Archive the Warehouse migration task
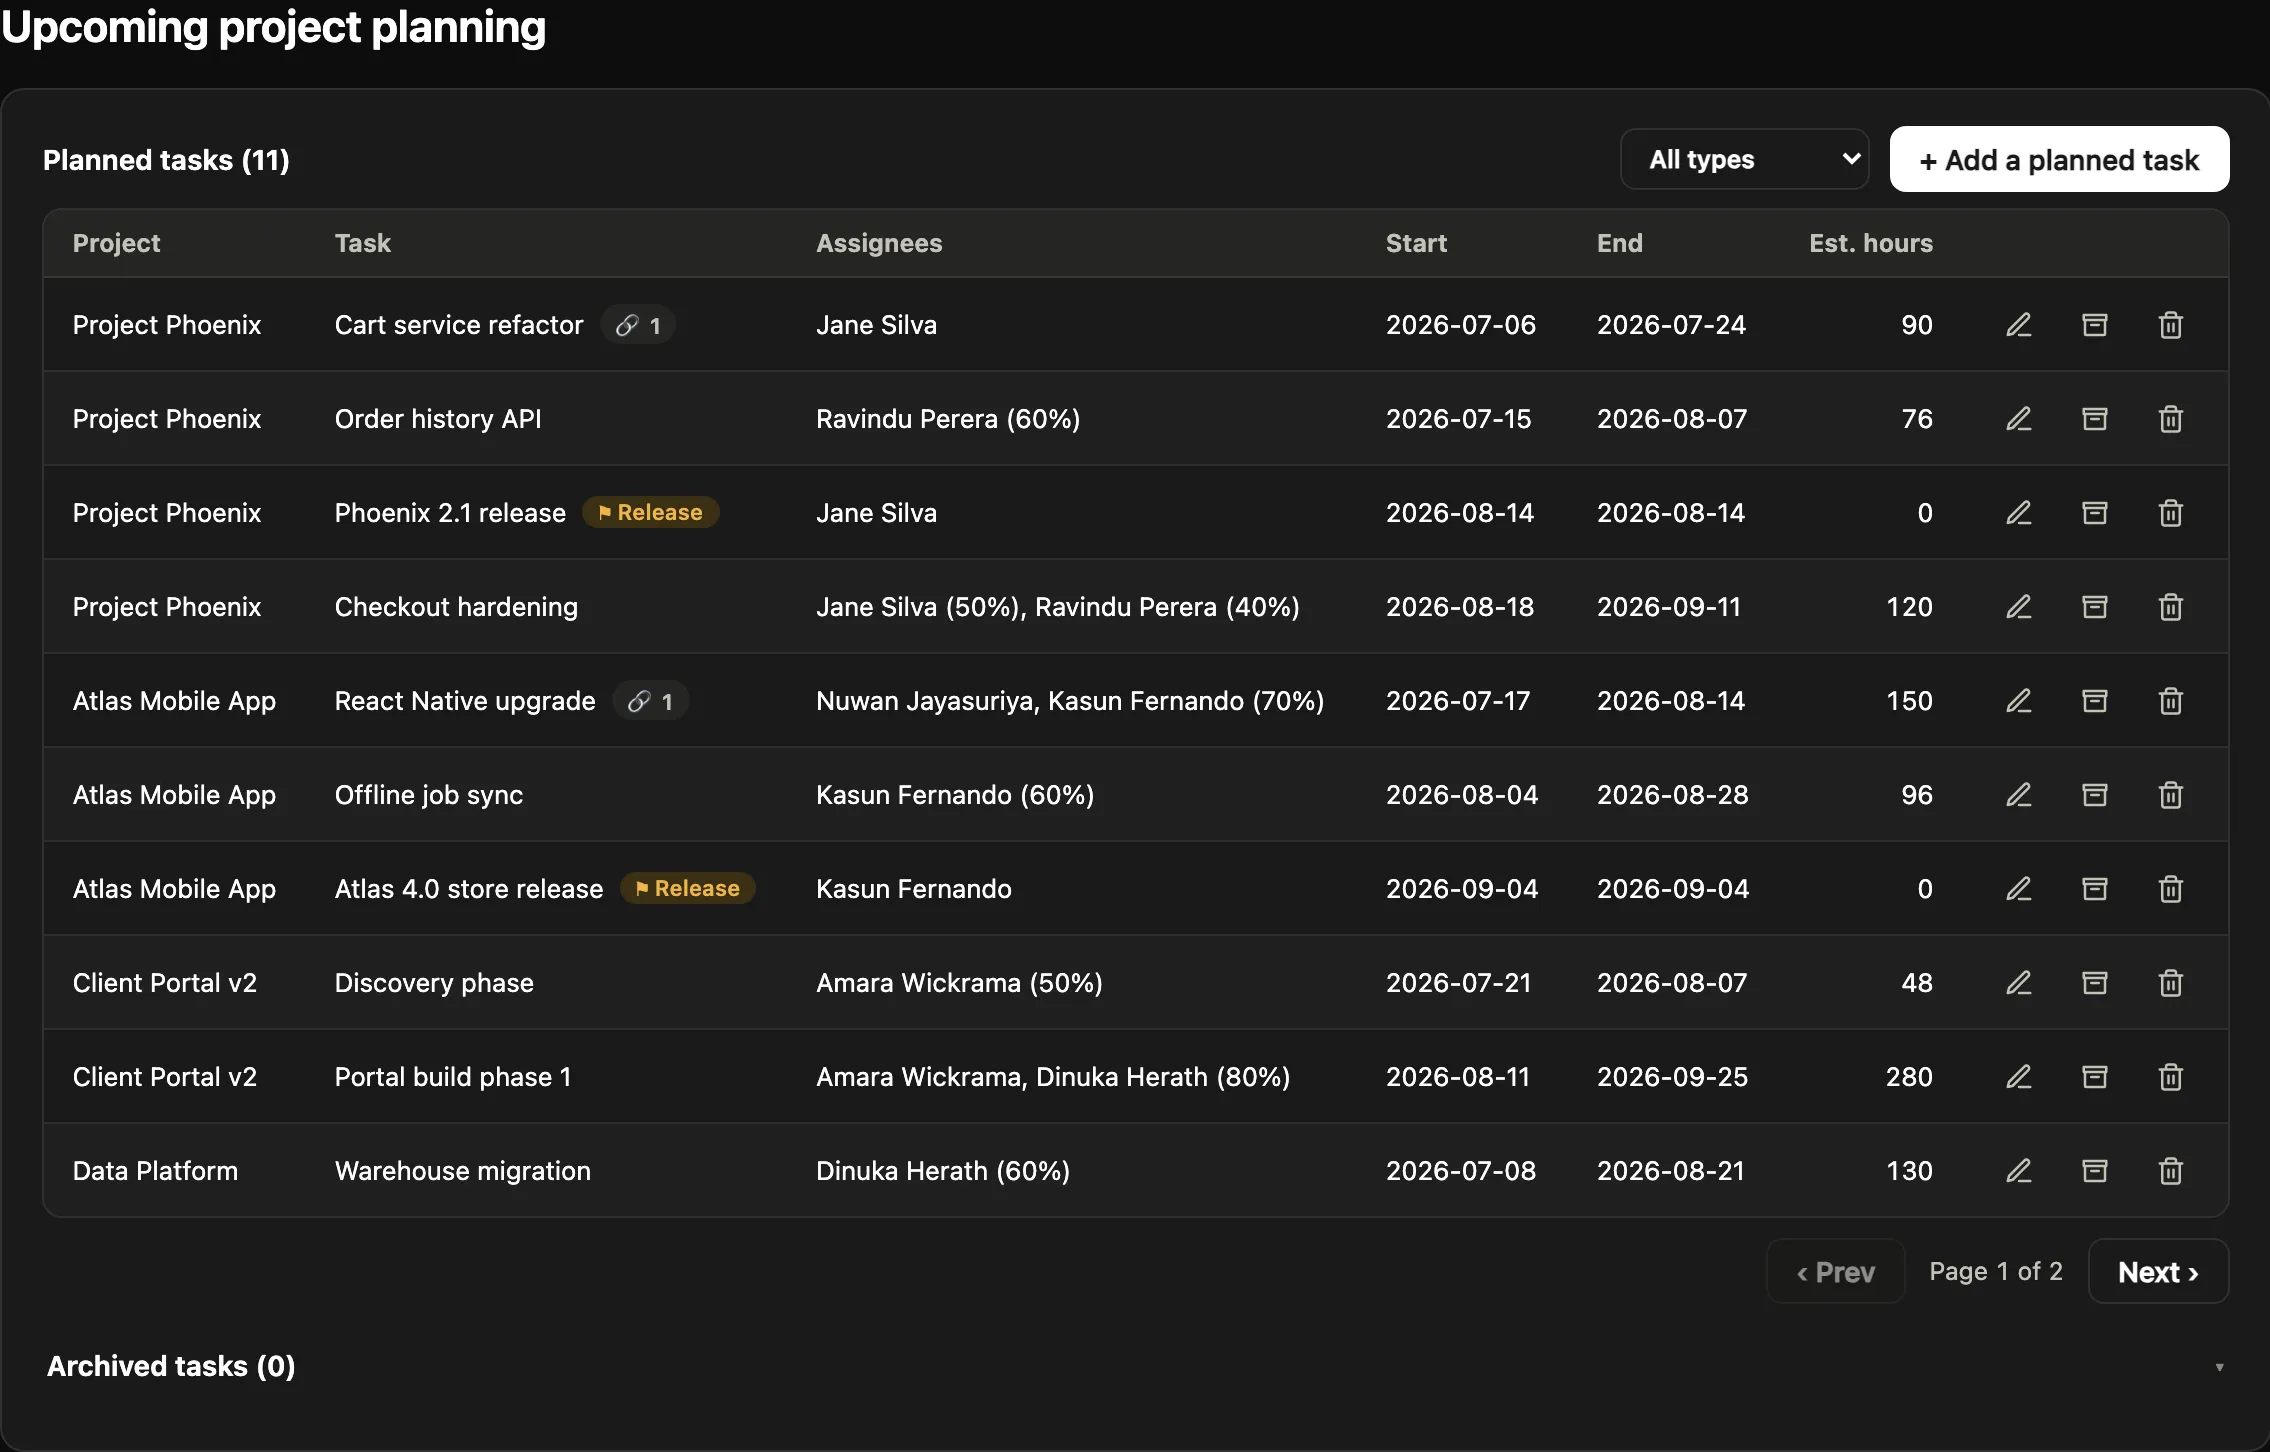Image resolution: width=2270 pixels, height=1452 pixels. click(2095, 1171)
